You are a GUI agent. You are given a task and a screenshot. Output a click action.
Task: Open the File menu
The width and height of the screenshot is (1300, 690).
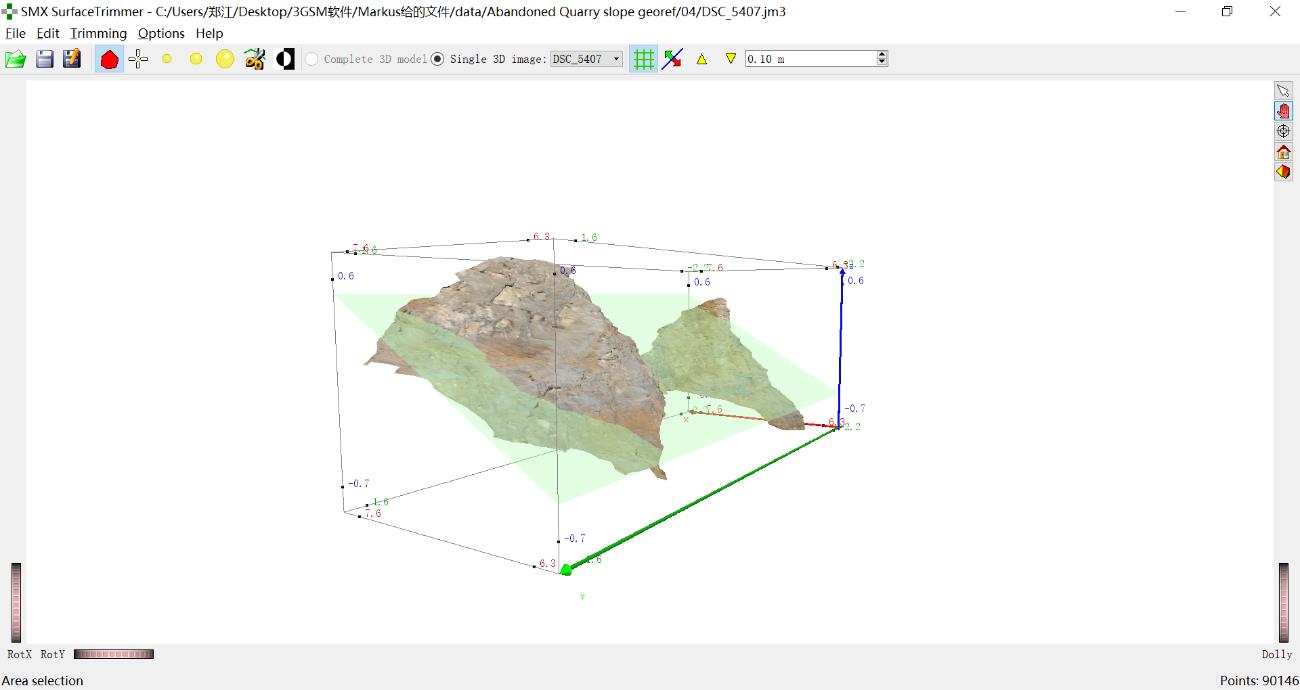[x=15, y=33]
